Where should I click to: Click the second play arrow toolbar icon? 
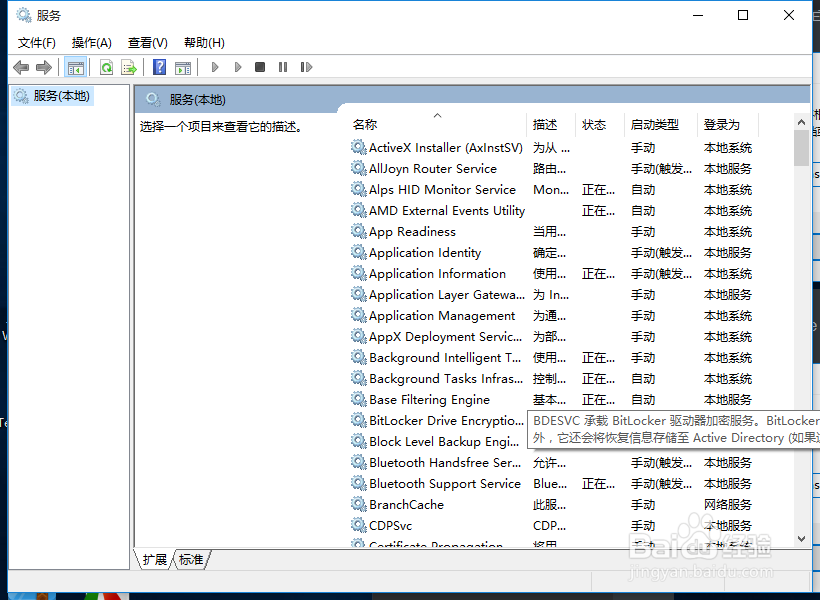(x=238, y=67)
